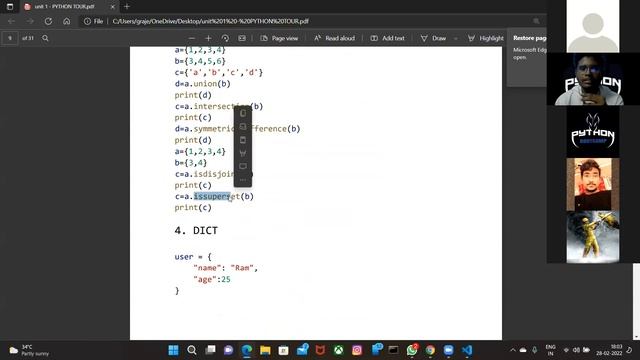Select the Highlight tool
Screen dimensions: 640x360
coord(486,38)
